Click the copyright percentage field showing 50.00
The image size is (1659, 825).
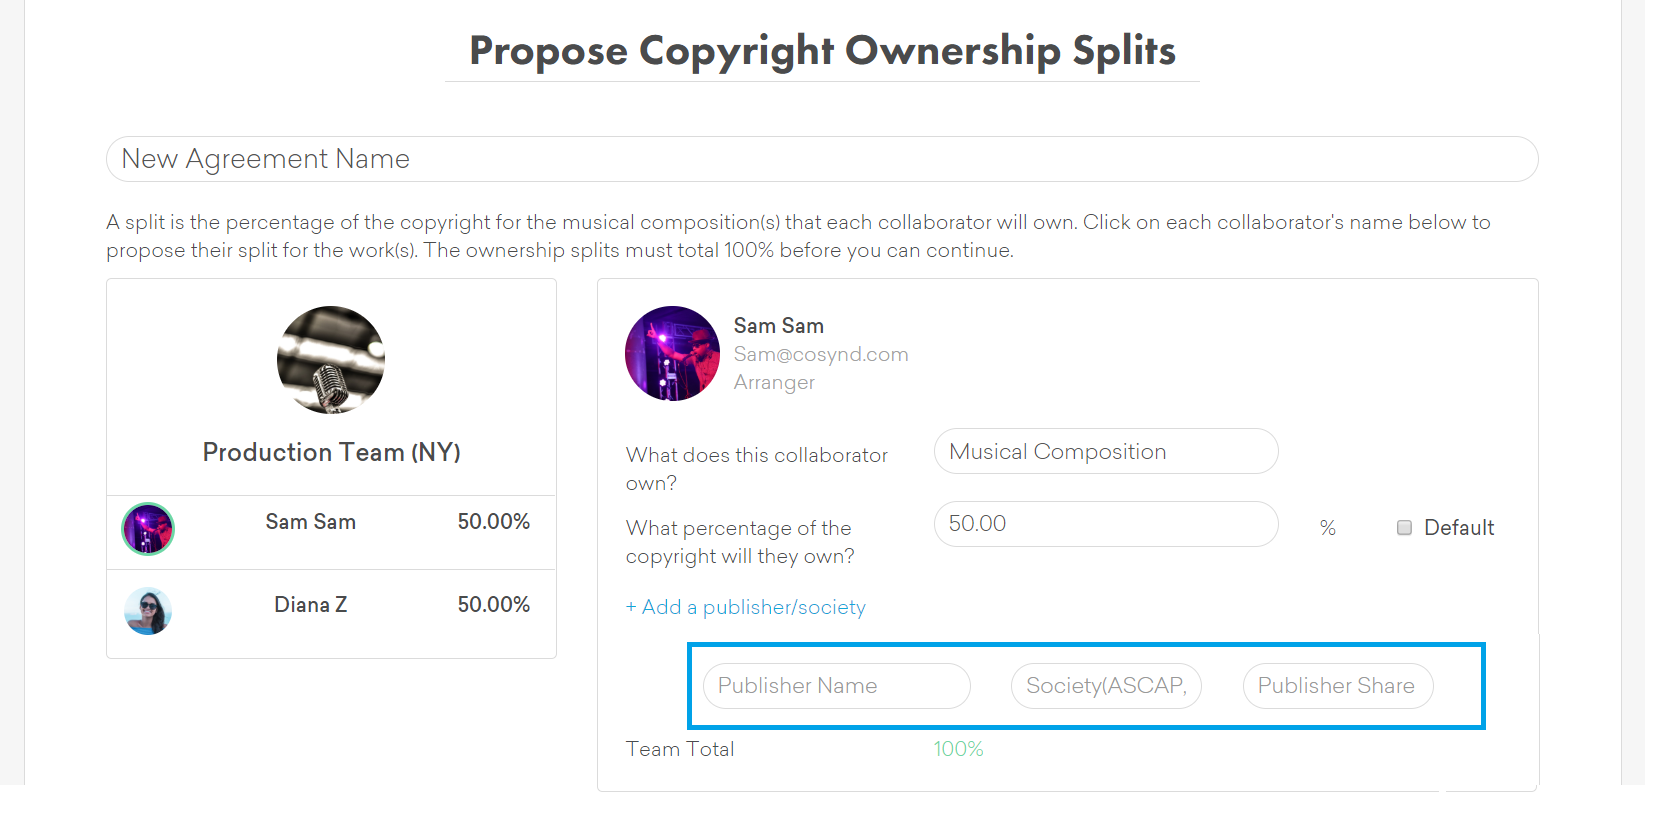click(x=1105, y=524)
